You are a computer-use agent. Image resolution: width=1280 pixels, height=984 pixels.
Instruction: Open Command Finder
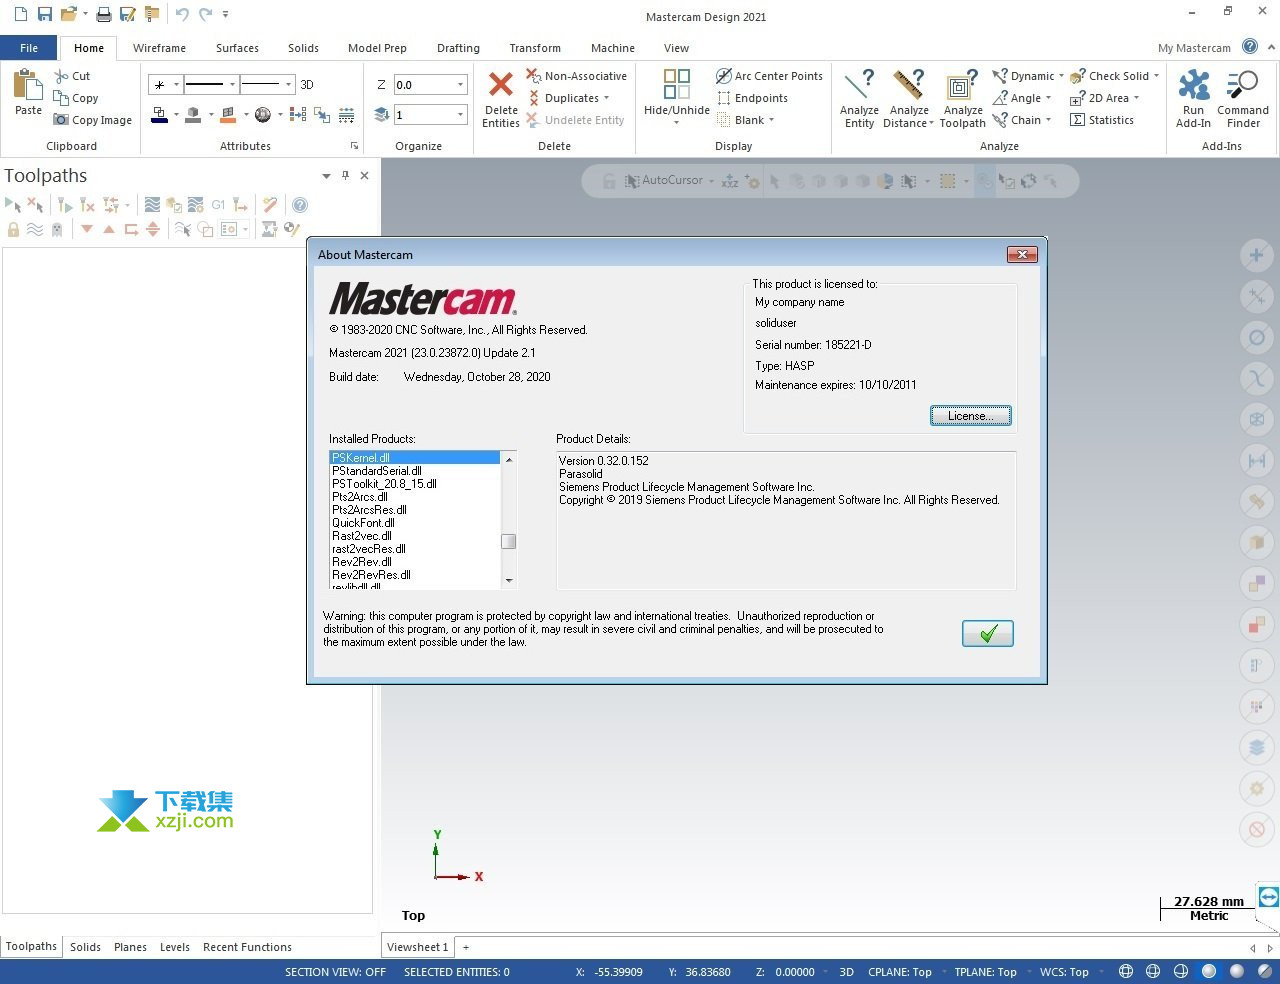pyautogui.click(x=1243, y=98)
